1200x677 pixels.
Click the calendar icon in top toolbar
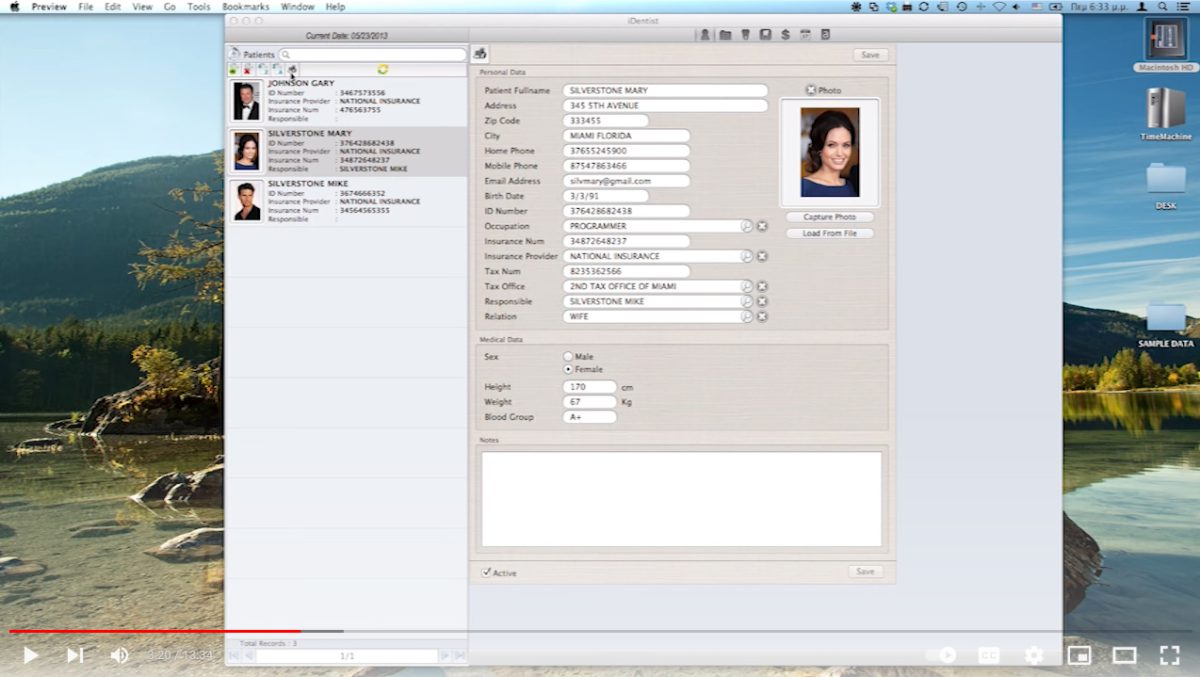pos(805,35)
